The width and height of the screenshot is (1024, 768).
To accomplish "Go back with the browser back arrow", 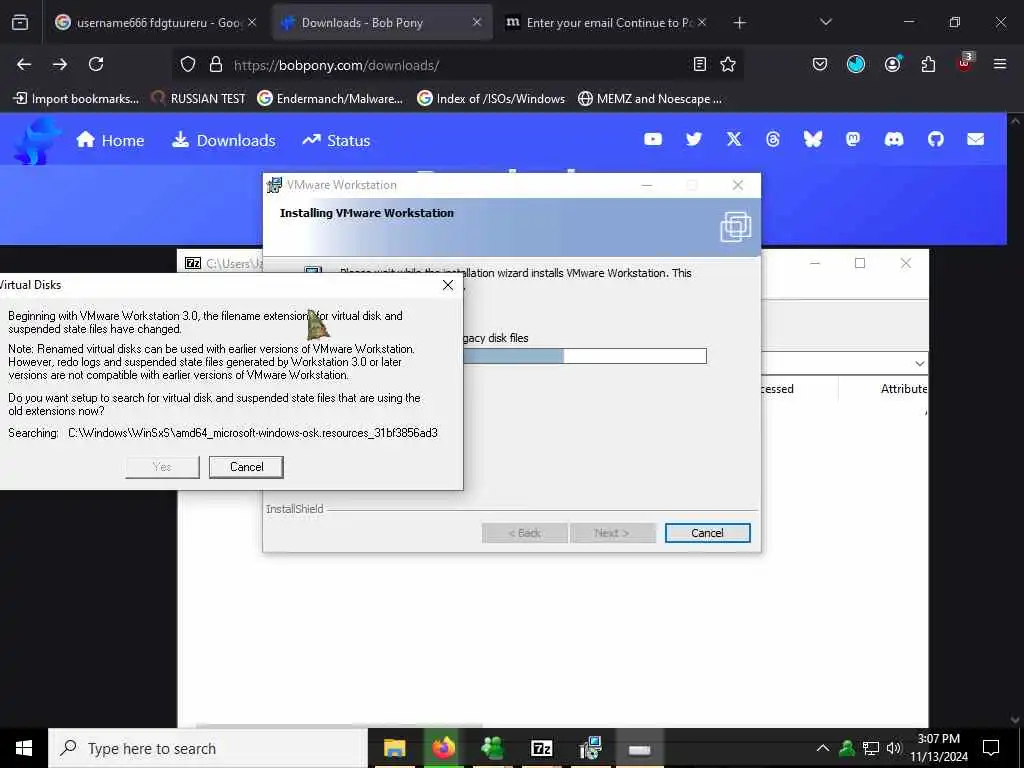I will (24, 64).
